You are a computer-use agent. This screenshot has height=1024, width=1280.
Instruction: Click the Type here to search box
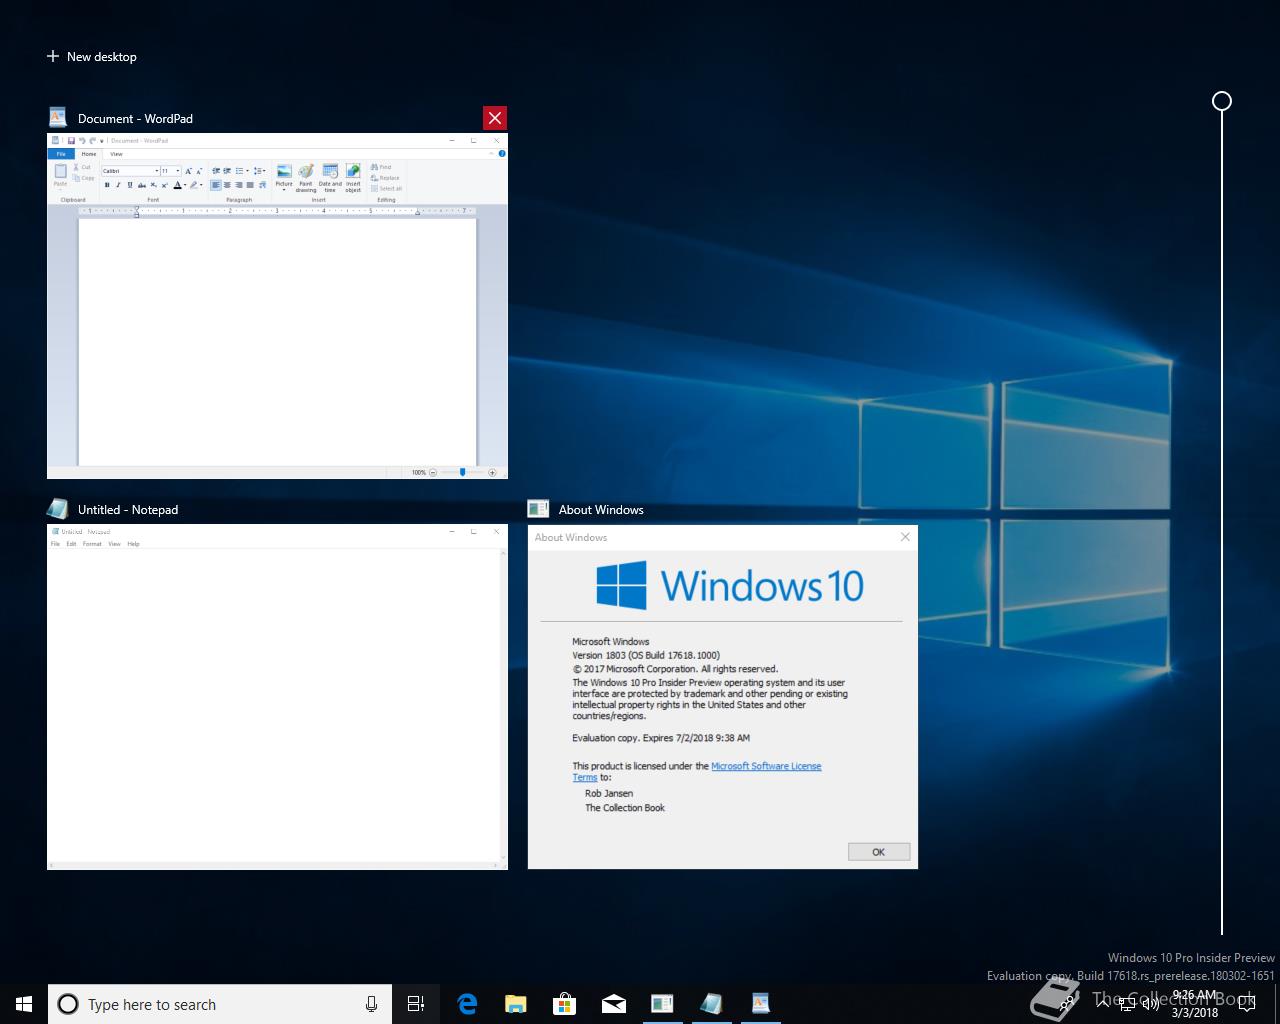pyautogui.click(x=220, y=1004)
